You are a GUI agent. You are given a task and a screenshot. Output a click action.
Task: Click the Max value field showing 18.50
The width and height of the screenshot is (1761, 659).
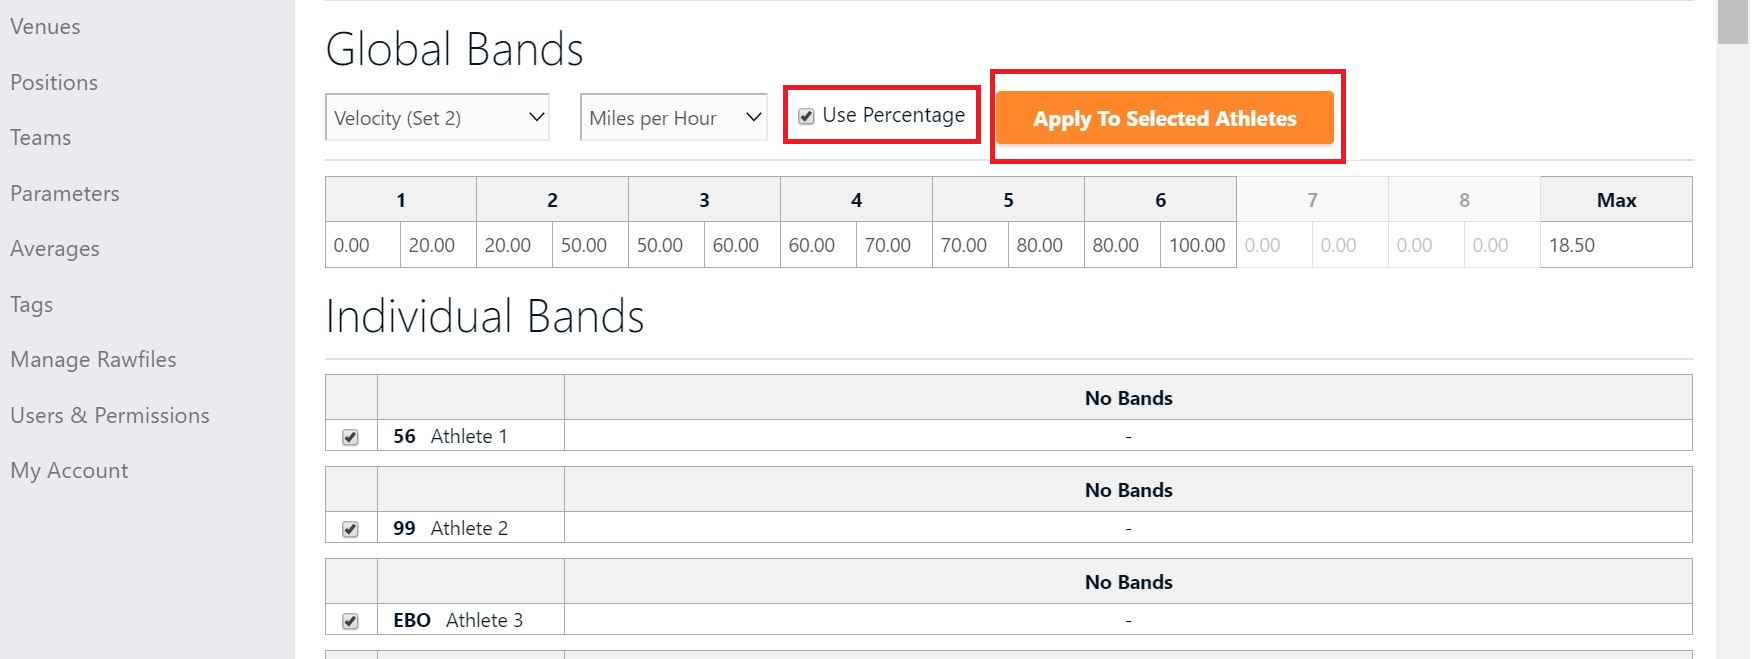click(x=1615, y=245)
